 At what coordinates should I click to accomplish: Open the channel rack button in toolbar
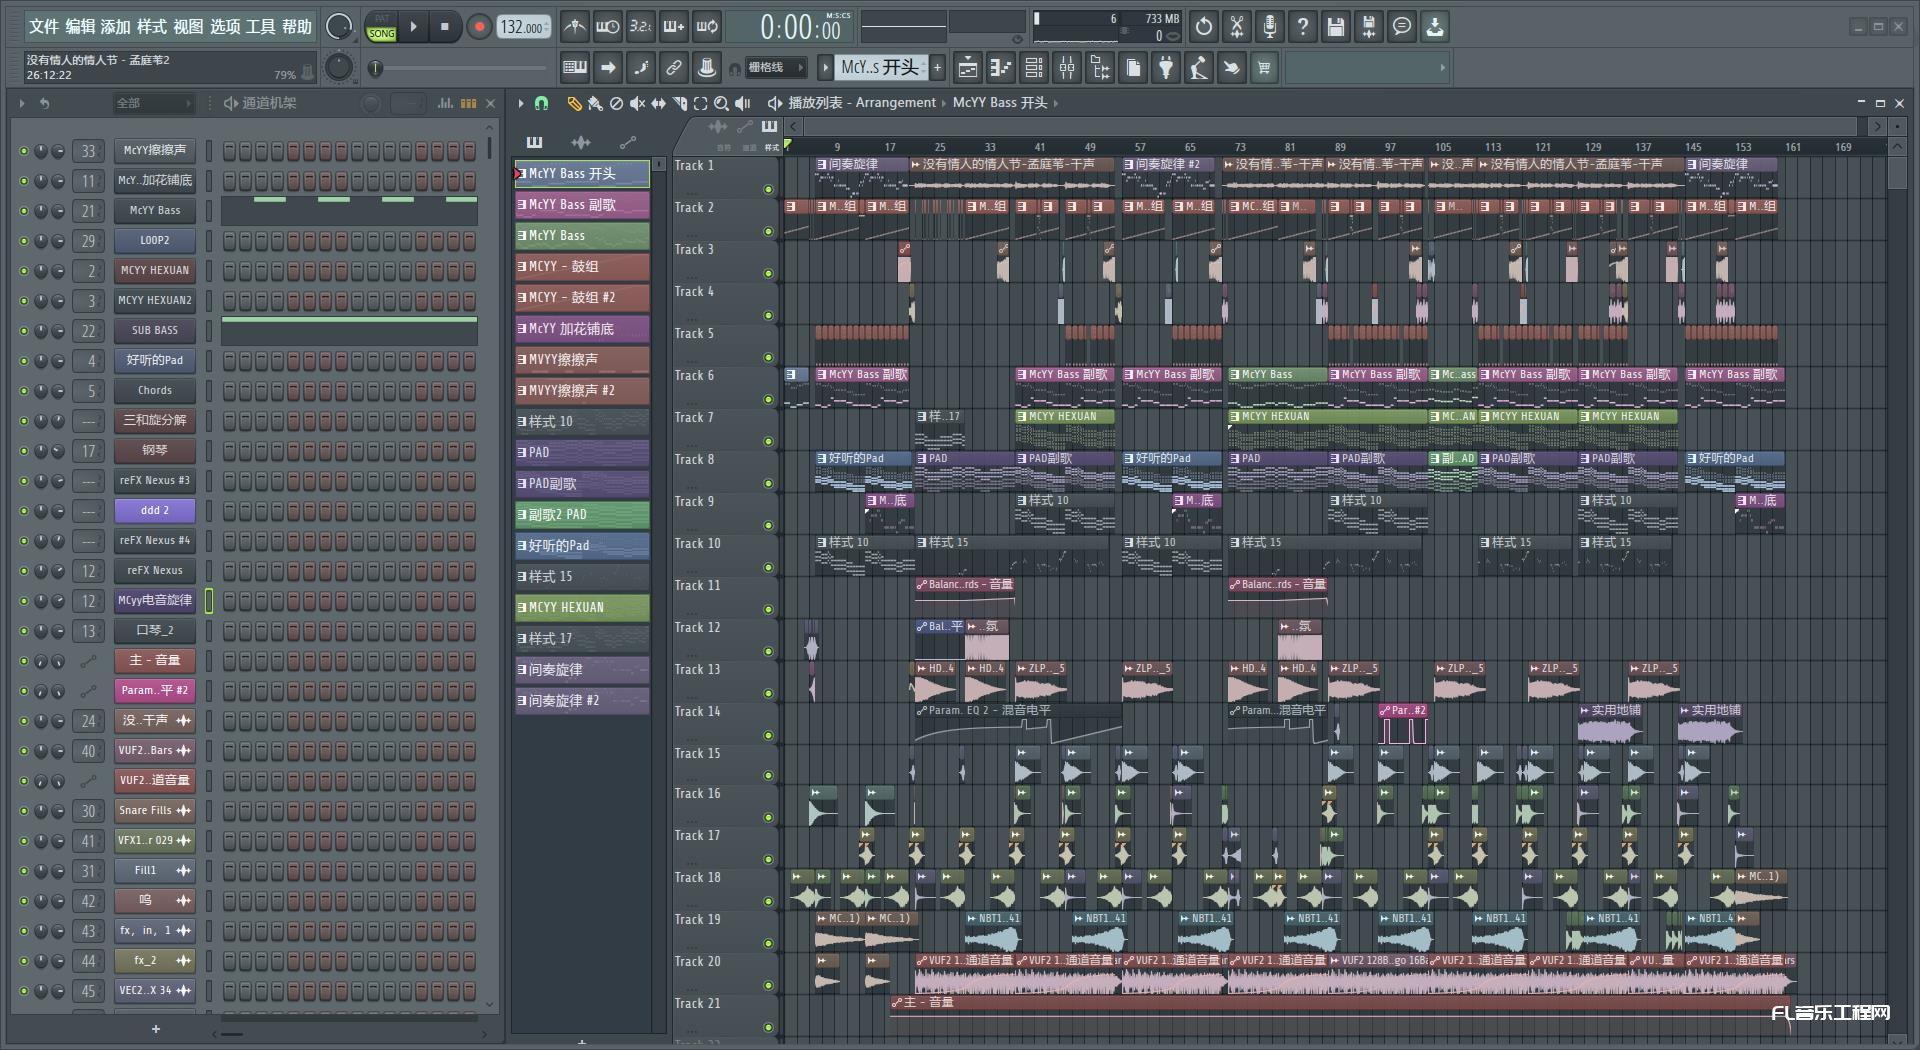[x=1034, y=68]
